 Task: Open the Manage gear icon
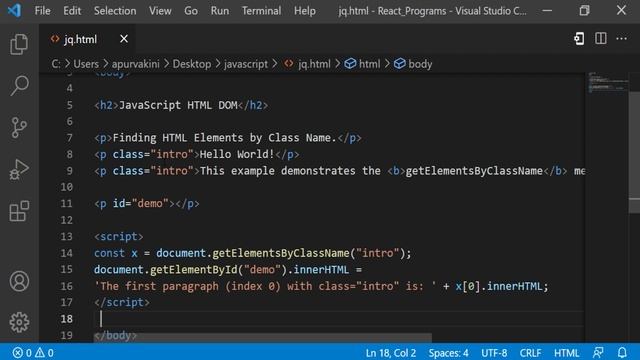pyautogui.click(x=19, y=322)
